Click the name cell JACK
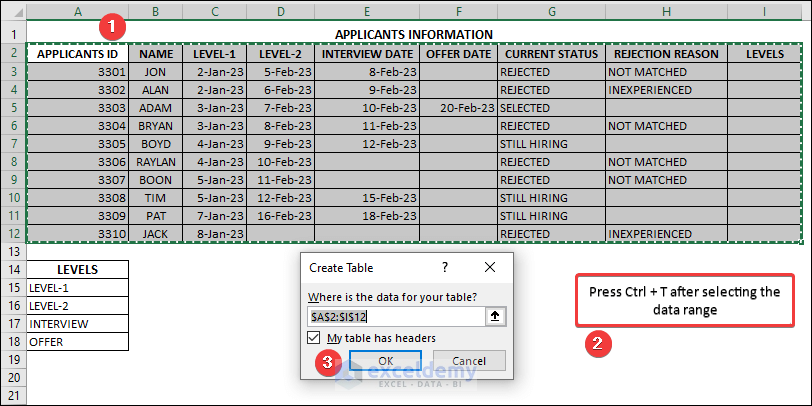Image resolution: width=812 pixels, height=406 pixels. click(x=156, y=234)
